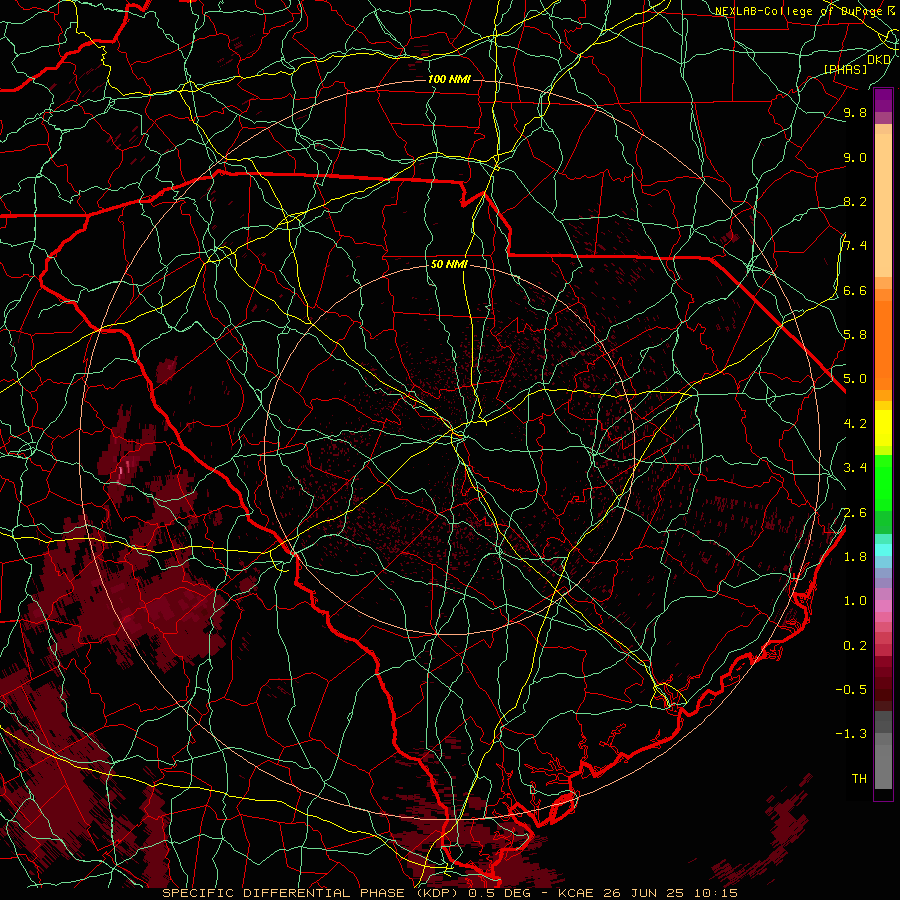This screenshot has width=900, height=900.
Task: Click "0.5 DEG" elevation in caption
Action: (499, 893)
